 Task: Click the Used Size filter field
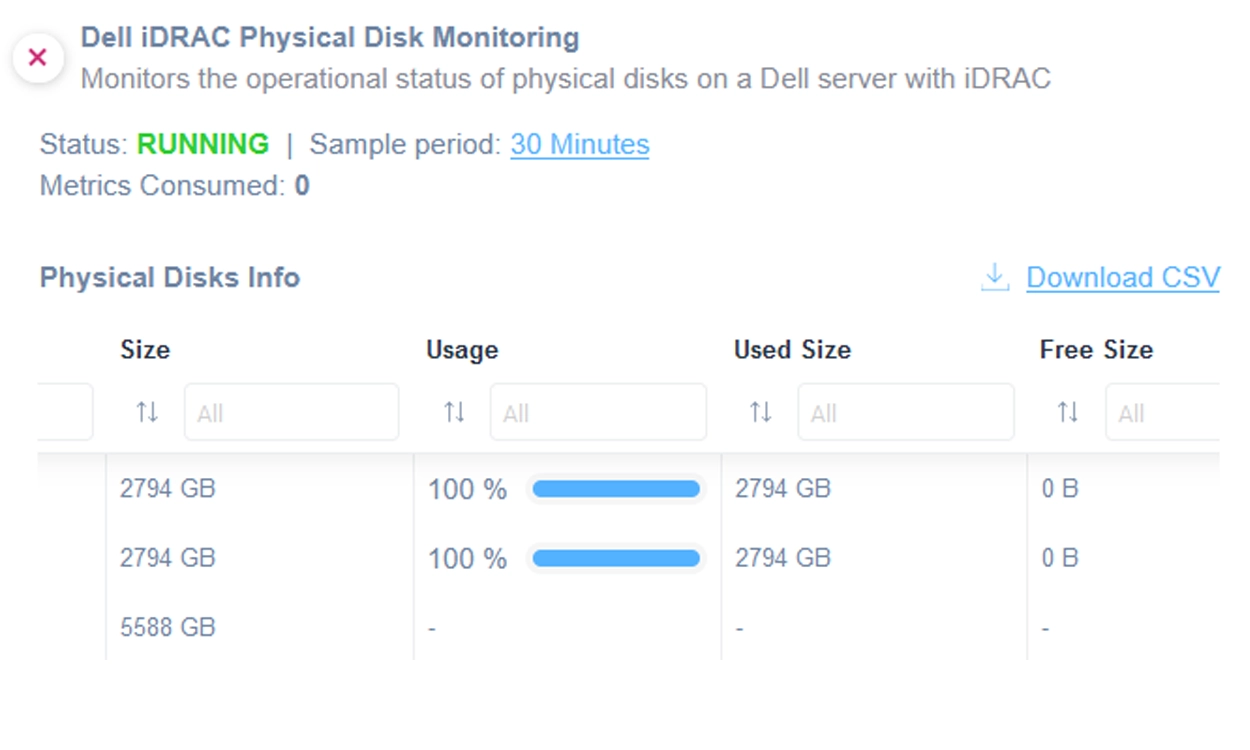(x=905, y=412)
